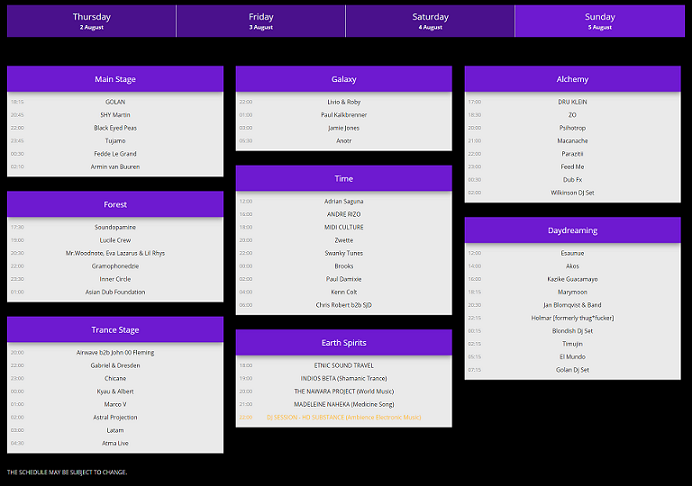This screenshot has width=692, height=486.
Task: Select Gramophonedzie in the Forest list
Action: (115, 266)
